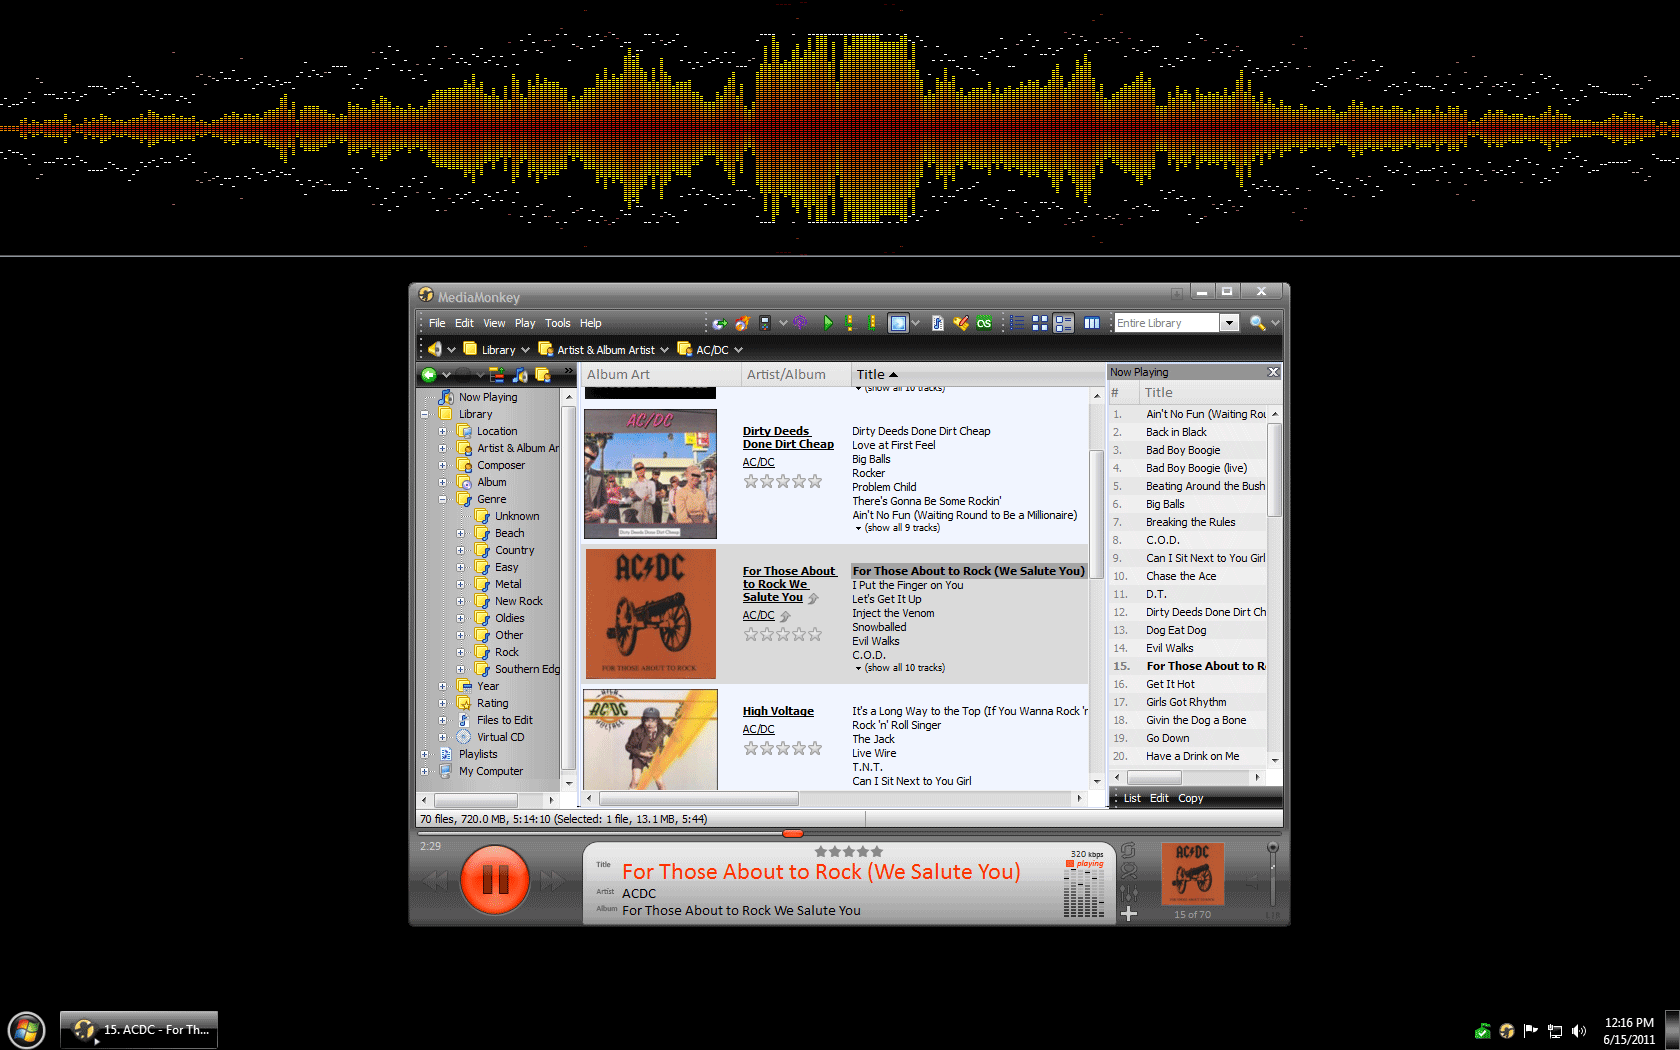The width and height of the screenshot is (1680, 1050).
Task: Click Copy button in Now Playing panel
Action: (1190, 798)
